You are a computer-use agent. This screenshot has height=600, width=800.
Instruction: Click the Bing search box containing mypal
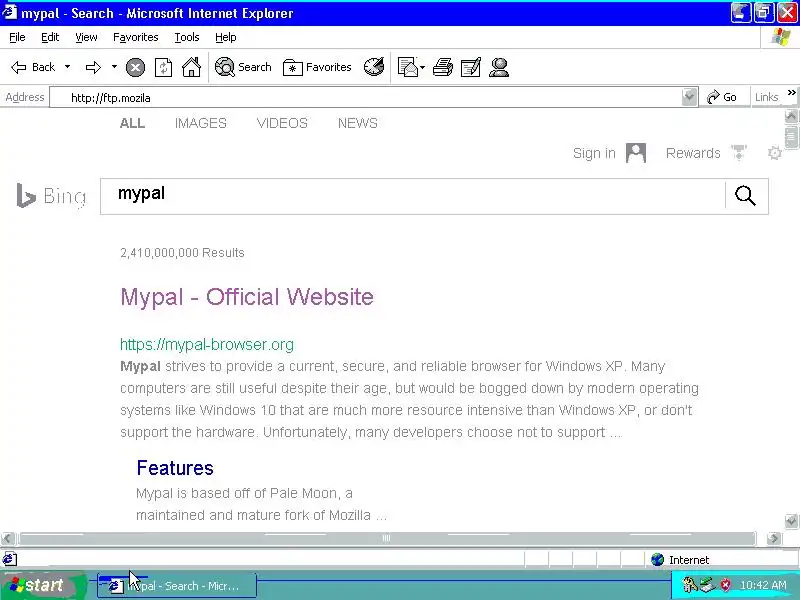(413, 196)
